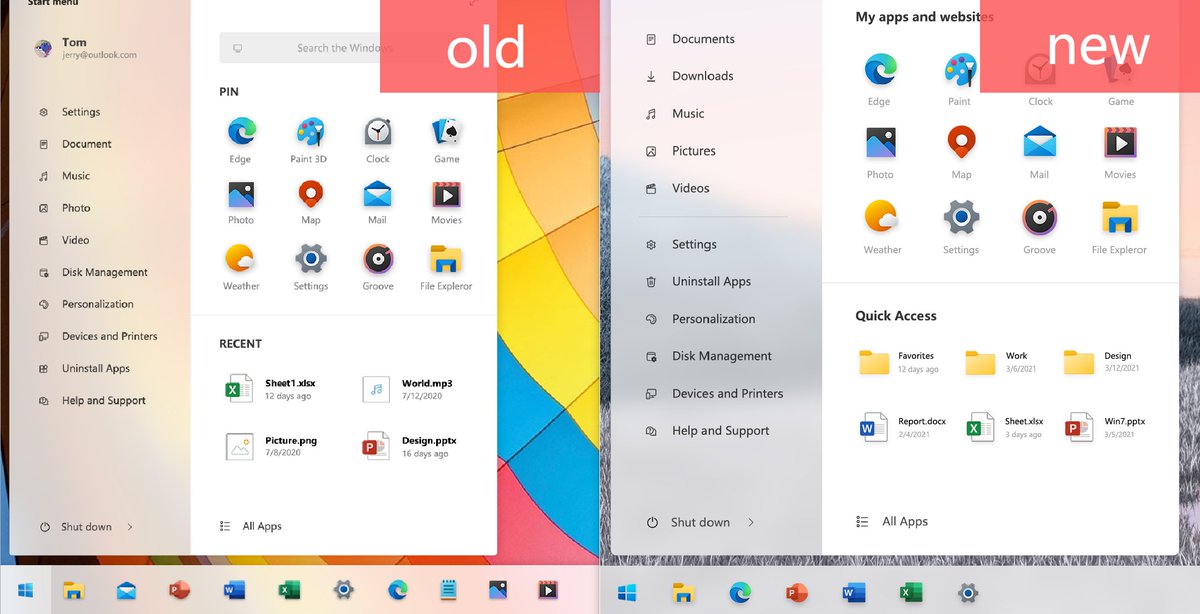Open Notepad icon on the old taskbar
The image size is (1200, 614).
[x=449, y=590]
